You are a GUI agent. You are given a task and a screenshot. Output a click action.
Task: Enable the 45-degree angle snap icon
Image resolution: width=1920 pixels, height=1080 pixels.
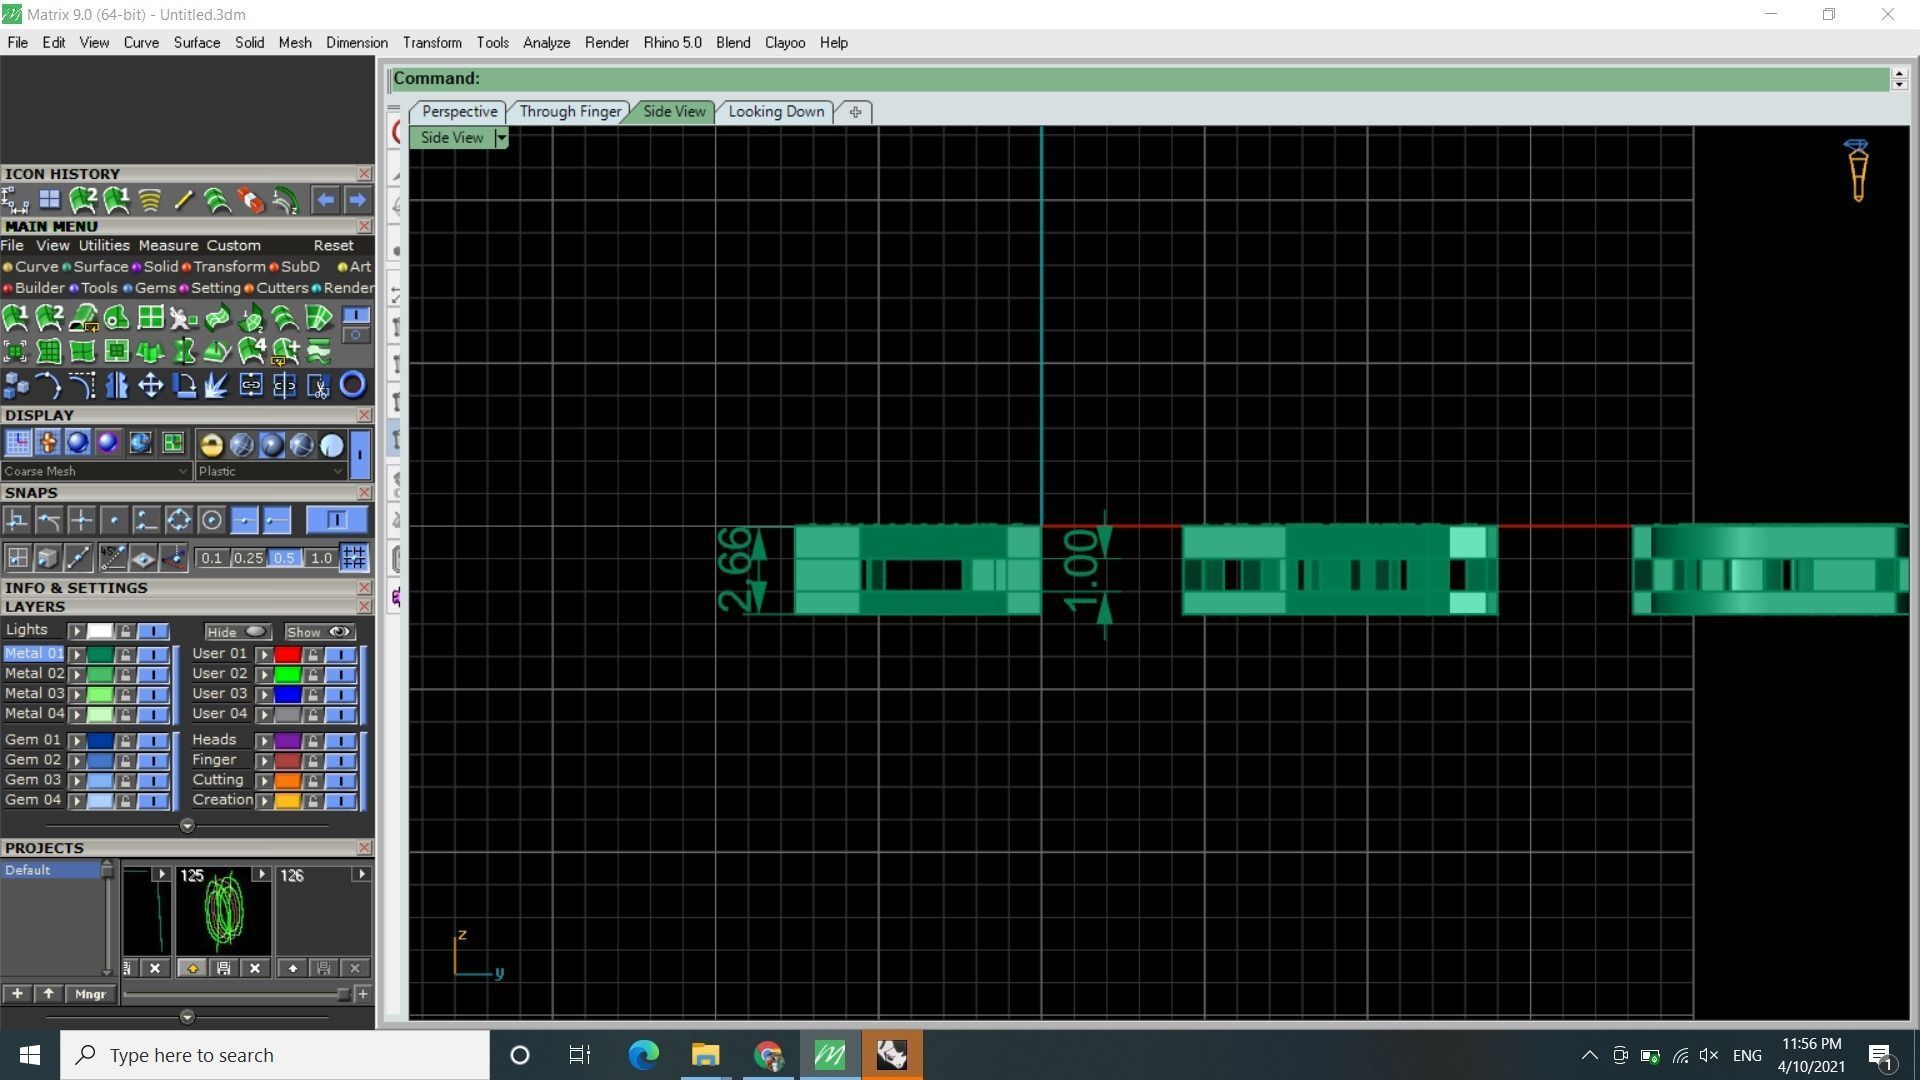pyautogui.click(x=112, y=558)
